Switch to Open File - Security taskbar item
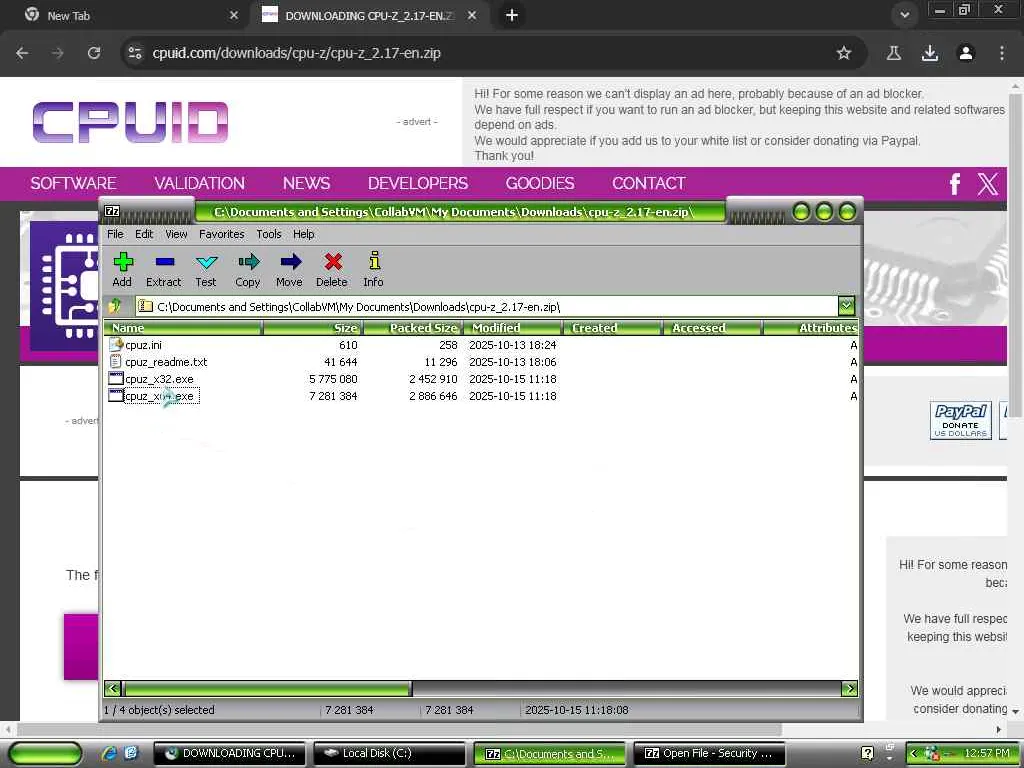This screenshot has width=1024, height=768. tap(709, 754)
